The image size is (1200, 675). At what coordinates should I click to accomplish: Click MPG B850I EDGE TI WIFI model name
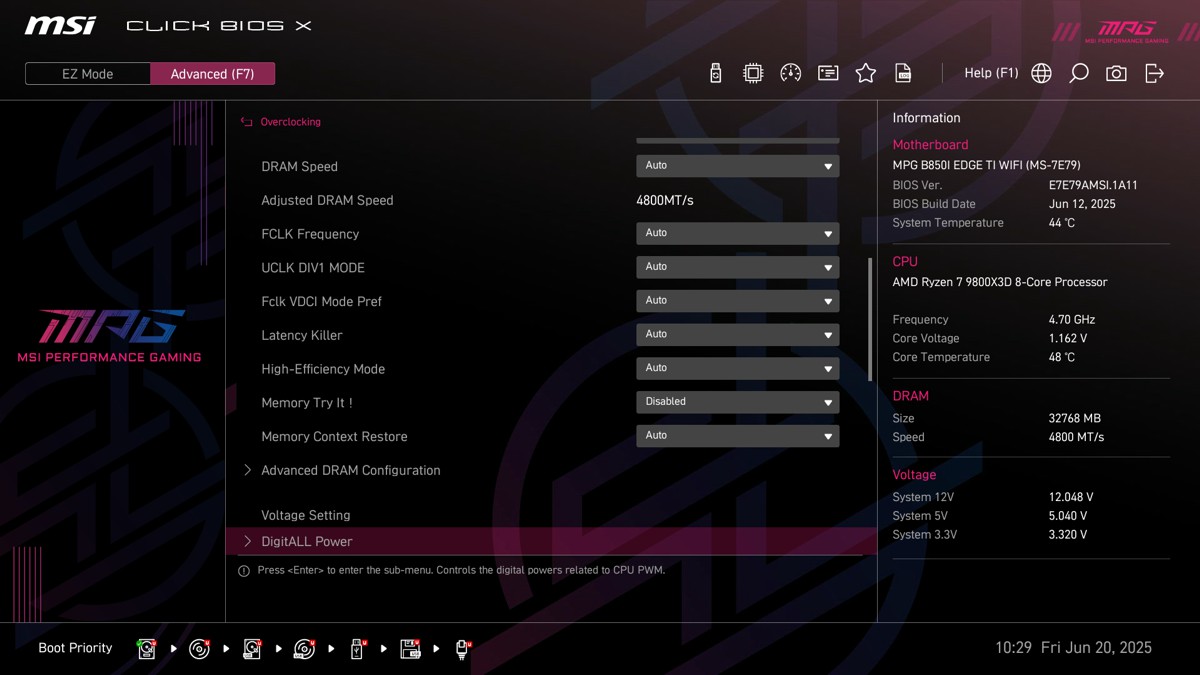click(986, 165)
